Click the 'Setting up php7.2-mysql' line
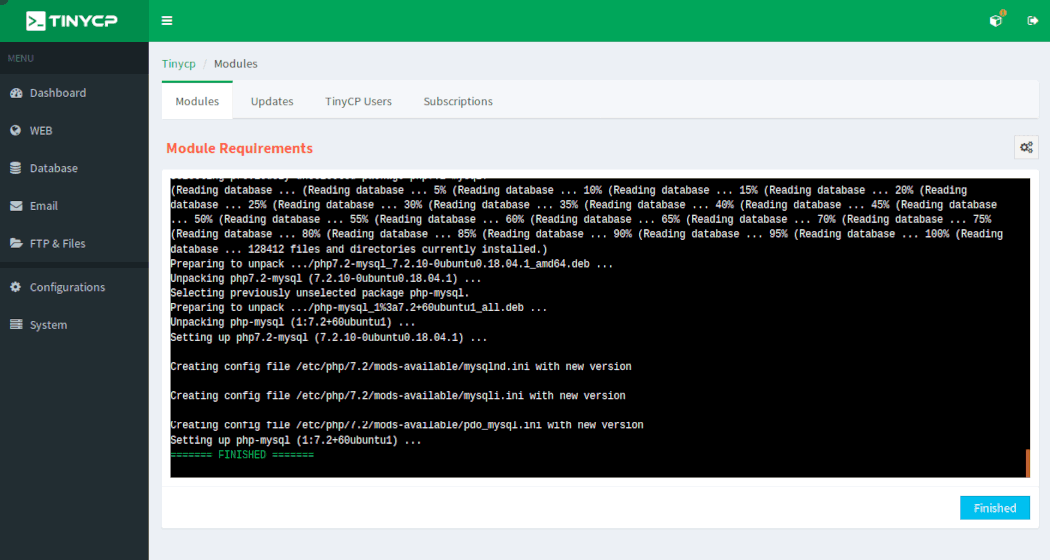 tap(329, 338)
